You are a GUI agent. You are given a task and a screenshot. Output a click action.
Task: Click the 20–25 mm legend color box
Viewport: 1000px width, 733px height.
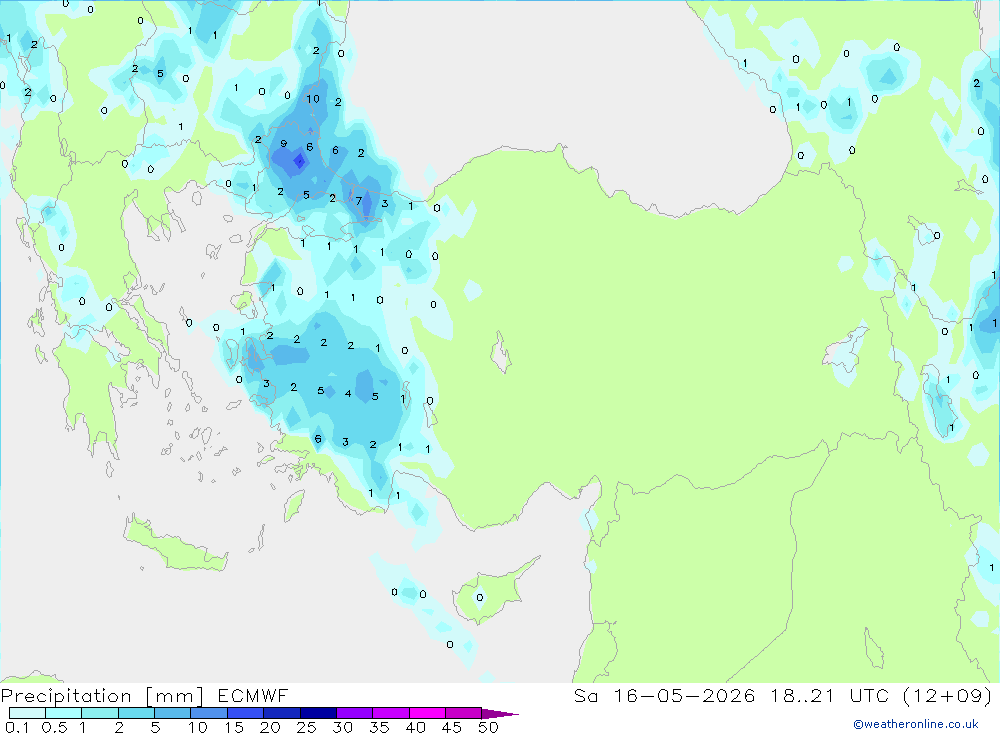282,713
